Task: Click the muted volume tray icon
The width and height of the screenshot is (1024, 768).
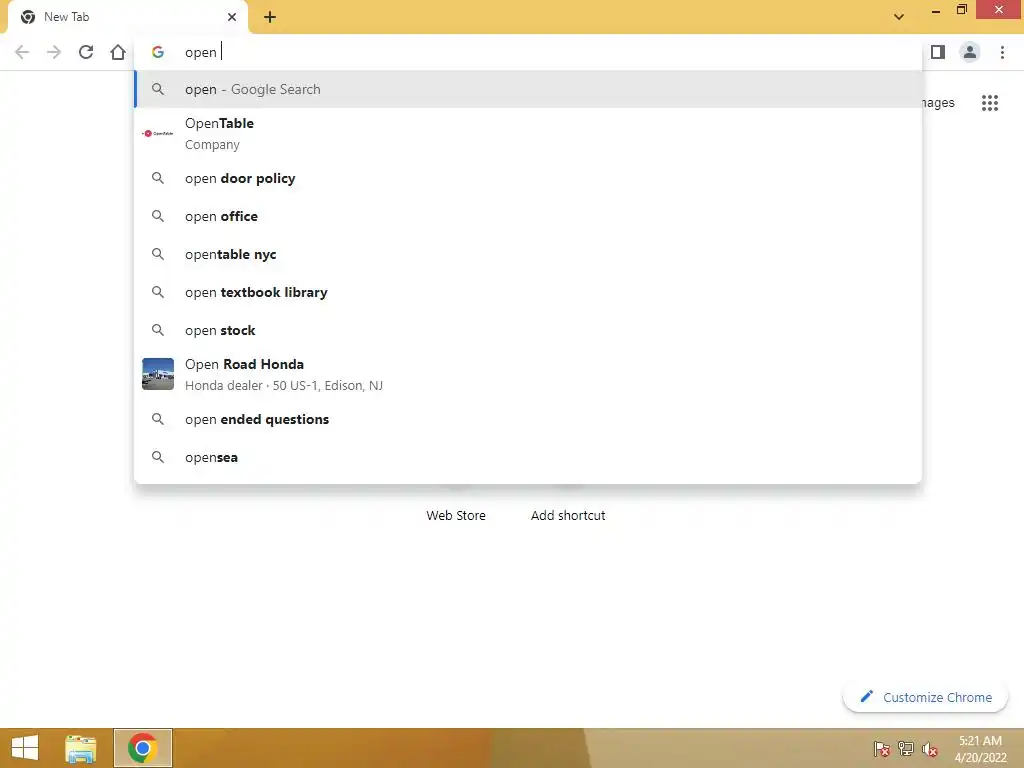Action: tap(929, 748)
